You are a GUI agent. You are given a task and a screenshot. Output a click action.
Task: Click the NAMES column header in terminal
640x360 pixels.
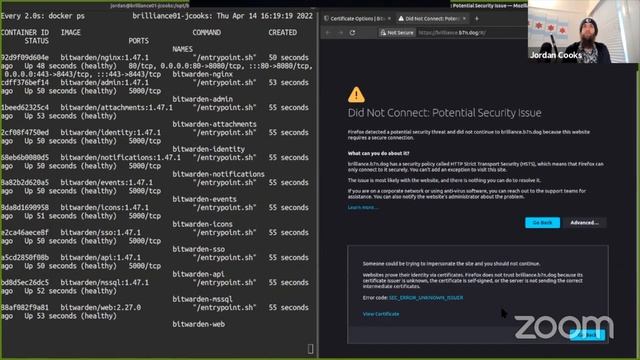tap(182, 49)
